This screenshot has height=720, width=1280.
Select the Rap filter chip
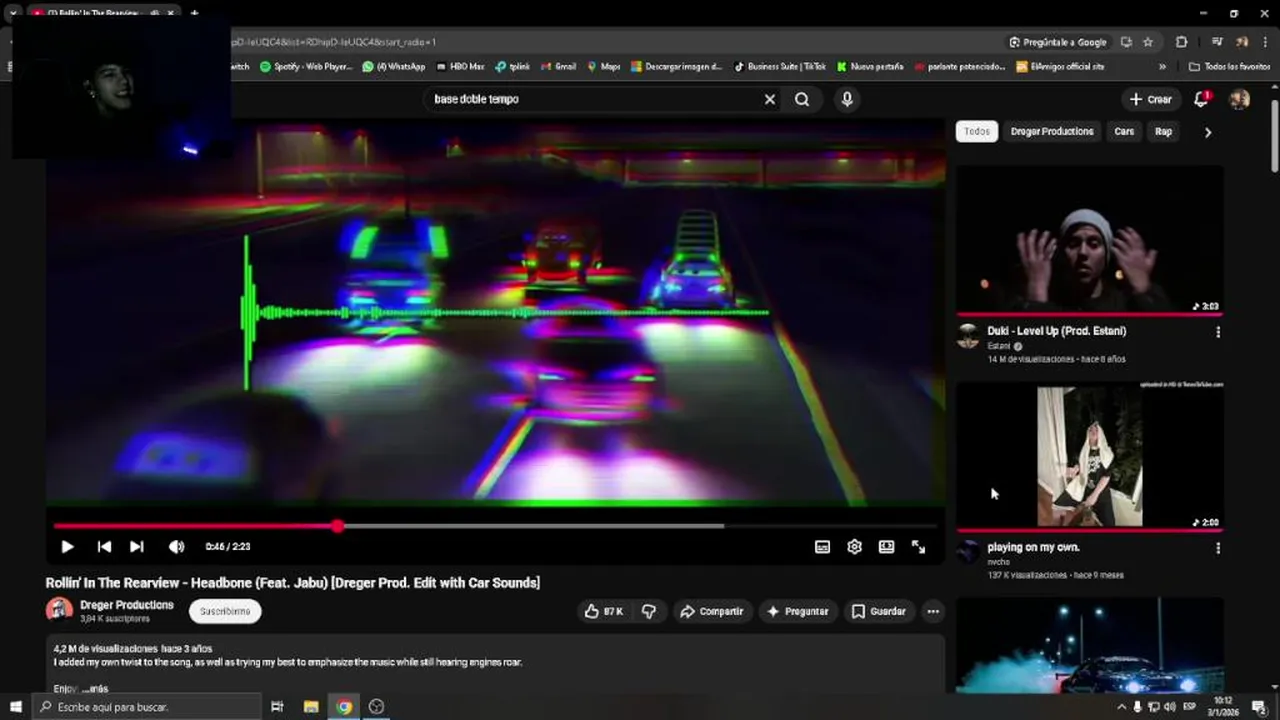[1164, 131]
